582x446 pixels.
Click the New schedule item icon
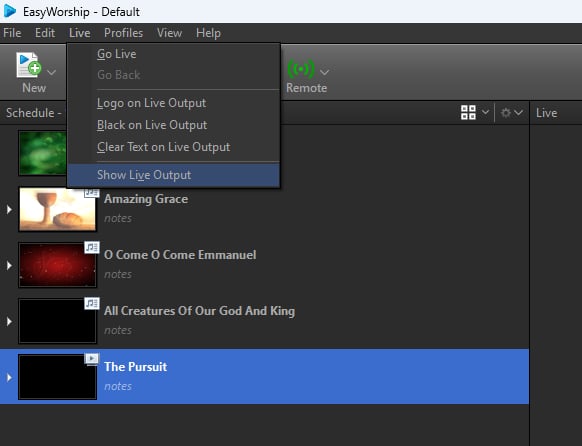click(29, 65)
